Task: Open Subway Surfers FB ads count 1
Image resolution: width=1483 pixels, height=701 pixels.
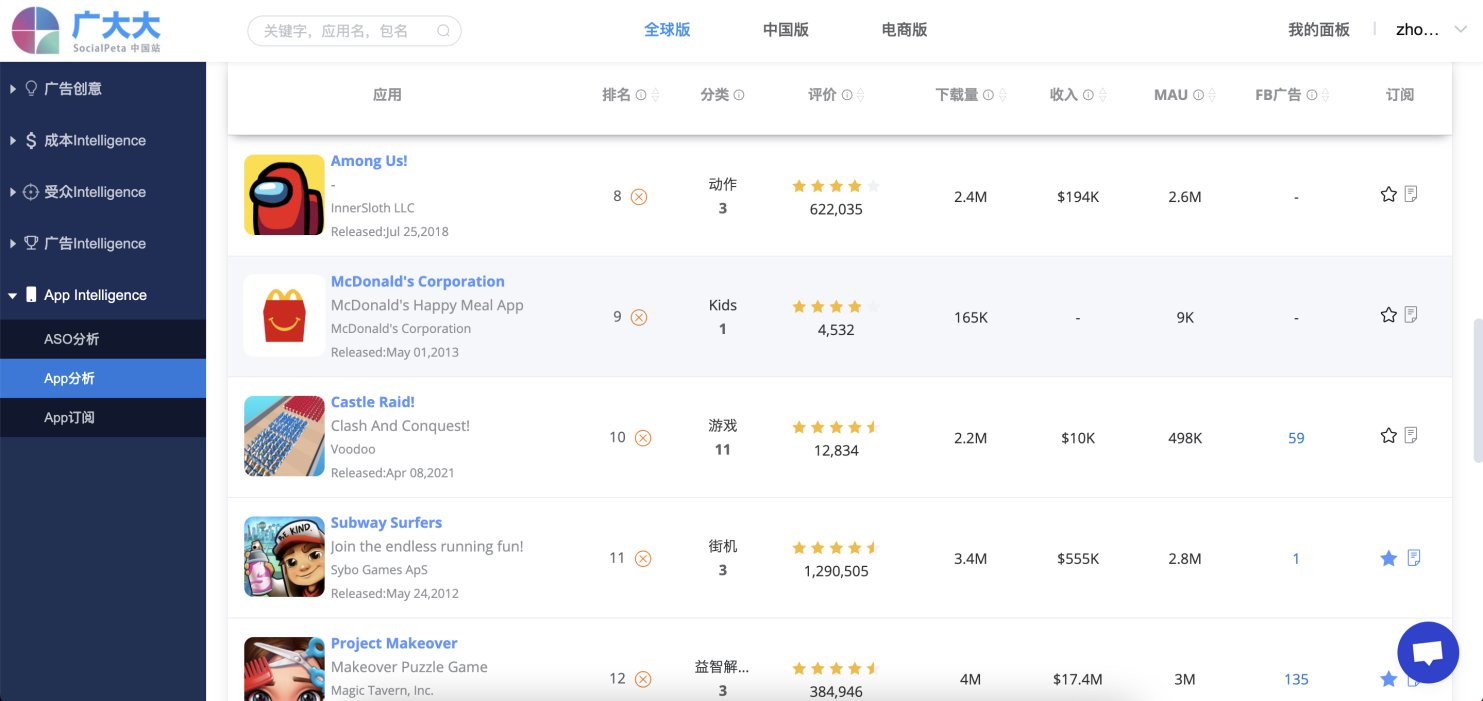Action: 1296,559
